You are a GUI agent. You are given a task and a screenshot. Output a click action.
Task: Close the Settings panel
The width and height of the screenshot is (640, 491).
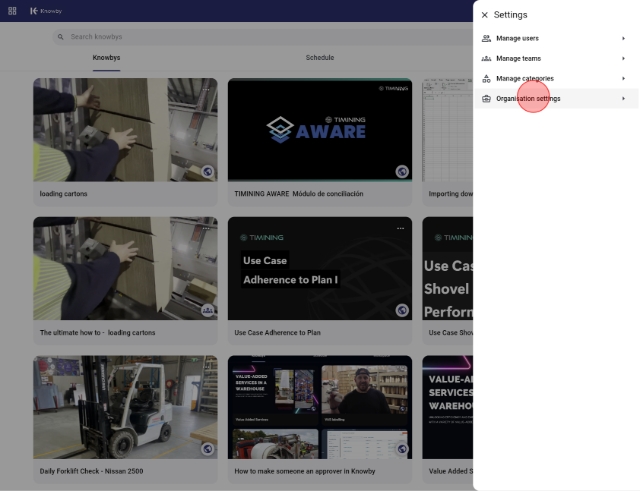pyautogui.click(x=484, y=15)
